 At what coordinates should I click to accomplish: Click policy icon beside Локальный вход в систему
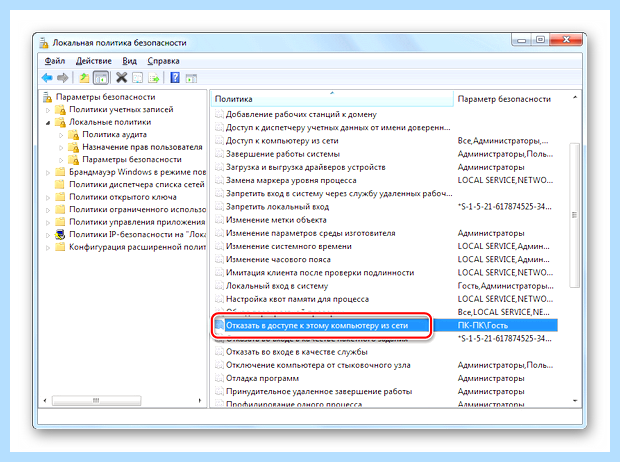point(219,286)
